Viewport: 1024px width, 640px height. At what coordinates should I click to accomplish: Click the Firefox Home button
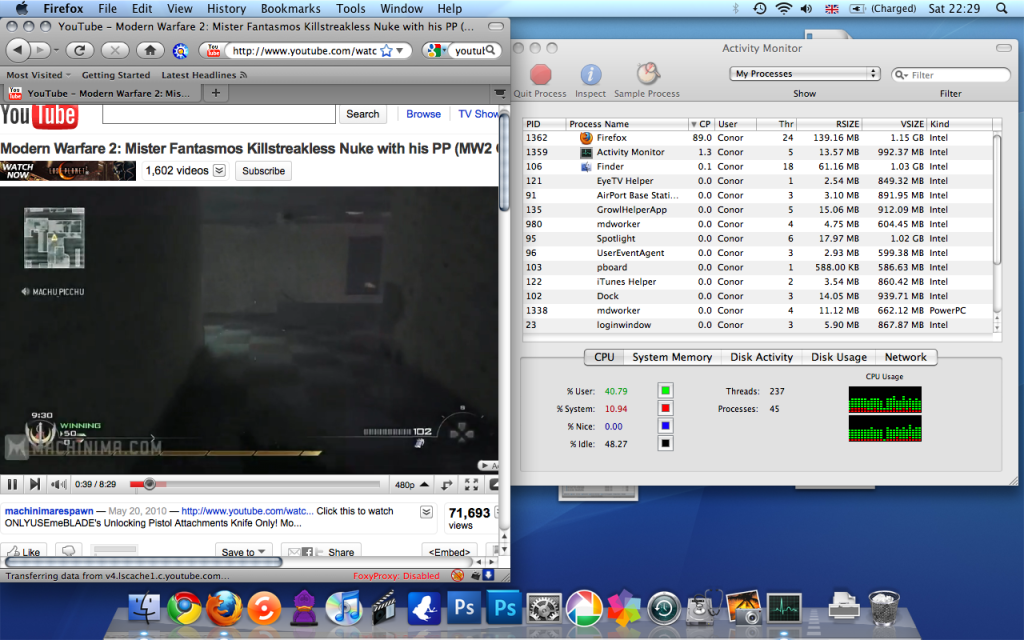150,50
